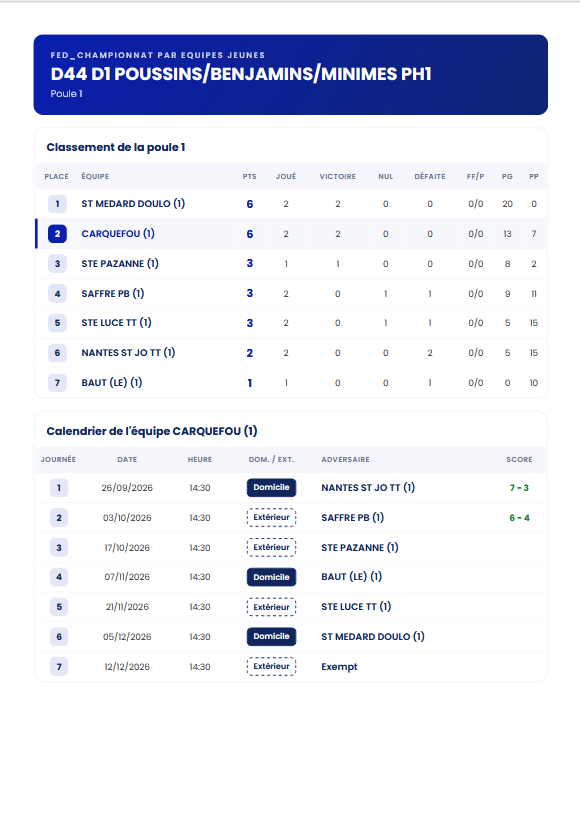Click opponent STE PAZANNE (1) in calendar
Screen dimensions: 580x820
pos(360,547)
